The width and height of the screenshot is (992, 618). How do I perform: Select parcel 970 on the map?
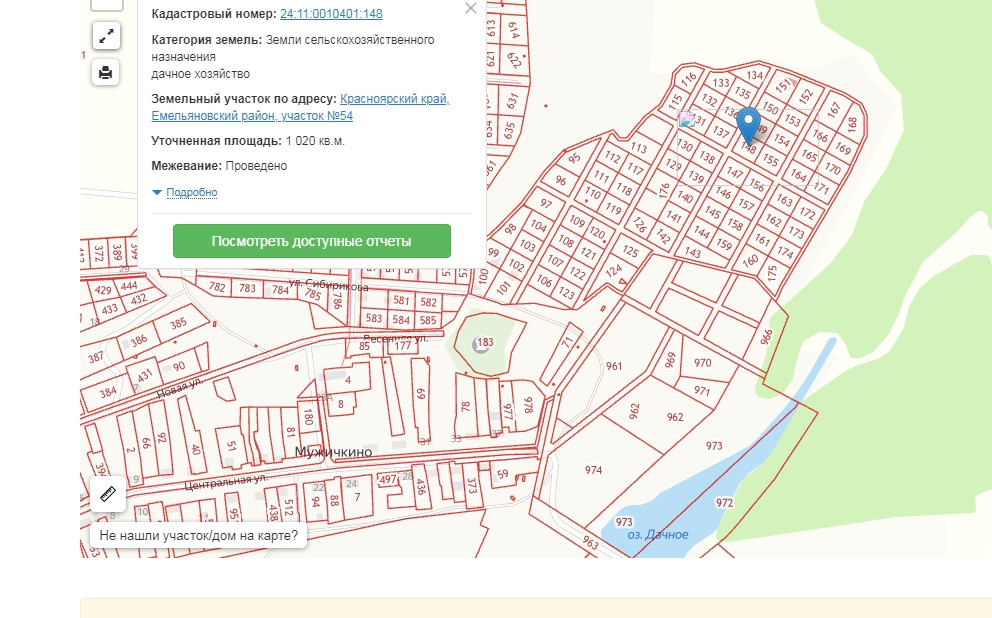(702, 363)
